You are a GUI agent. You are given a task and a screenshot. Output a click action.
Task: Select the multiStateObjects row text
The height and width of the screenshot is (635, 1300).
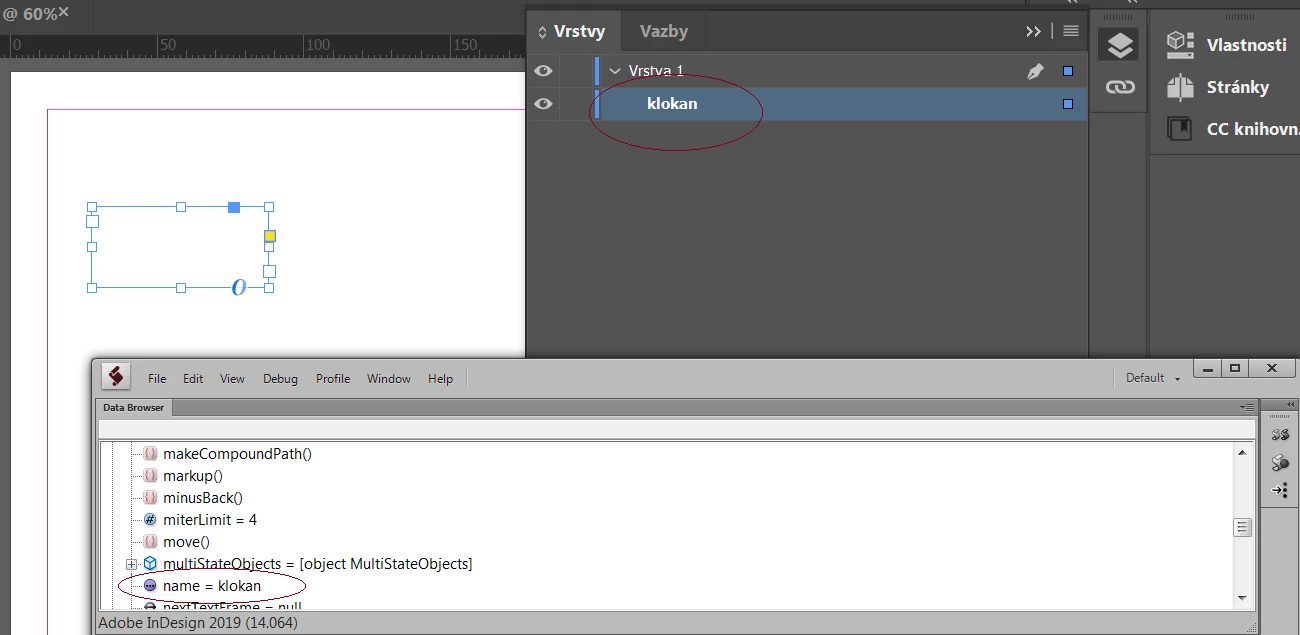pos(318,563)
